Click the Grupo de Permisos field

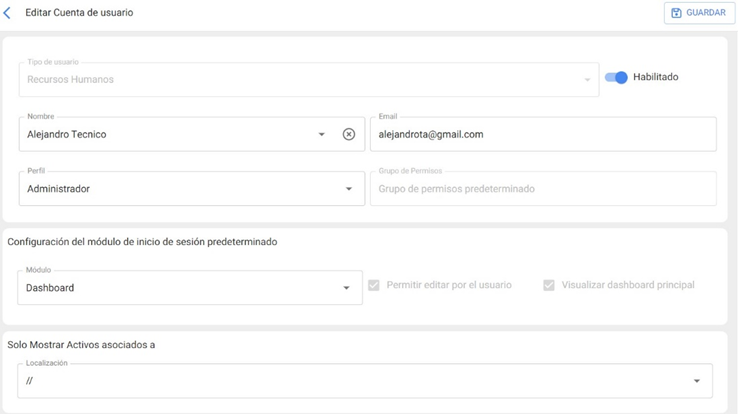click(x=542, y=189)
